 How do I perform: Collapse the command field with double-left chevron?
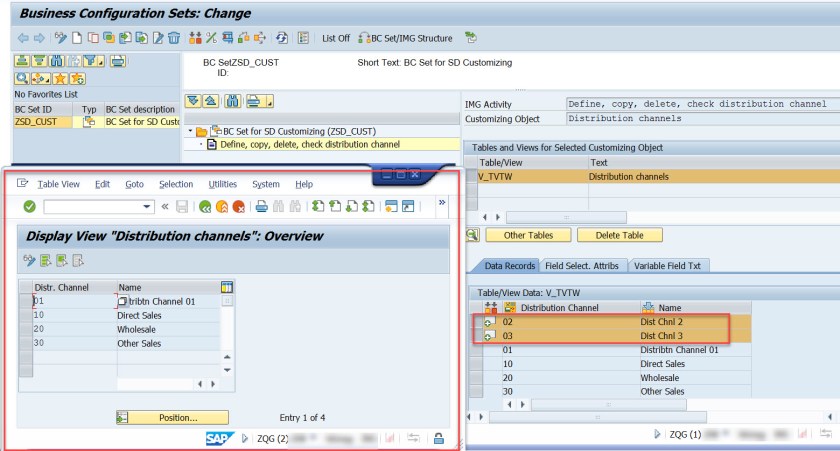(165, 207)
